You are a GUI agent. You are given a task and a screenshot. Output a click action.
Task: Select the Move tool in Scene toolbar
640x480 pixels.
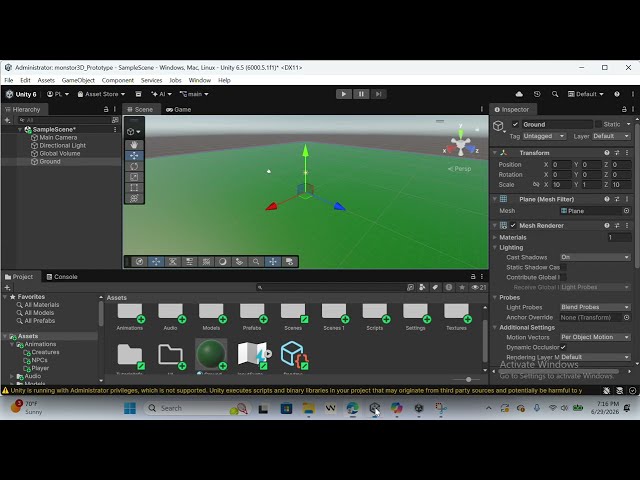(134, 156)
